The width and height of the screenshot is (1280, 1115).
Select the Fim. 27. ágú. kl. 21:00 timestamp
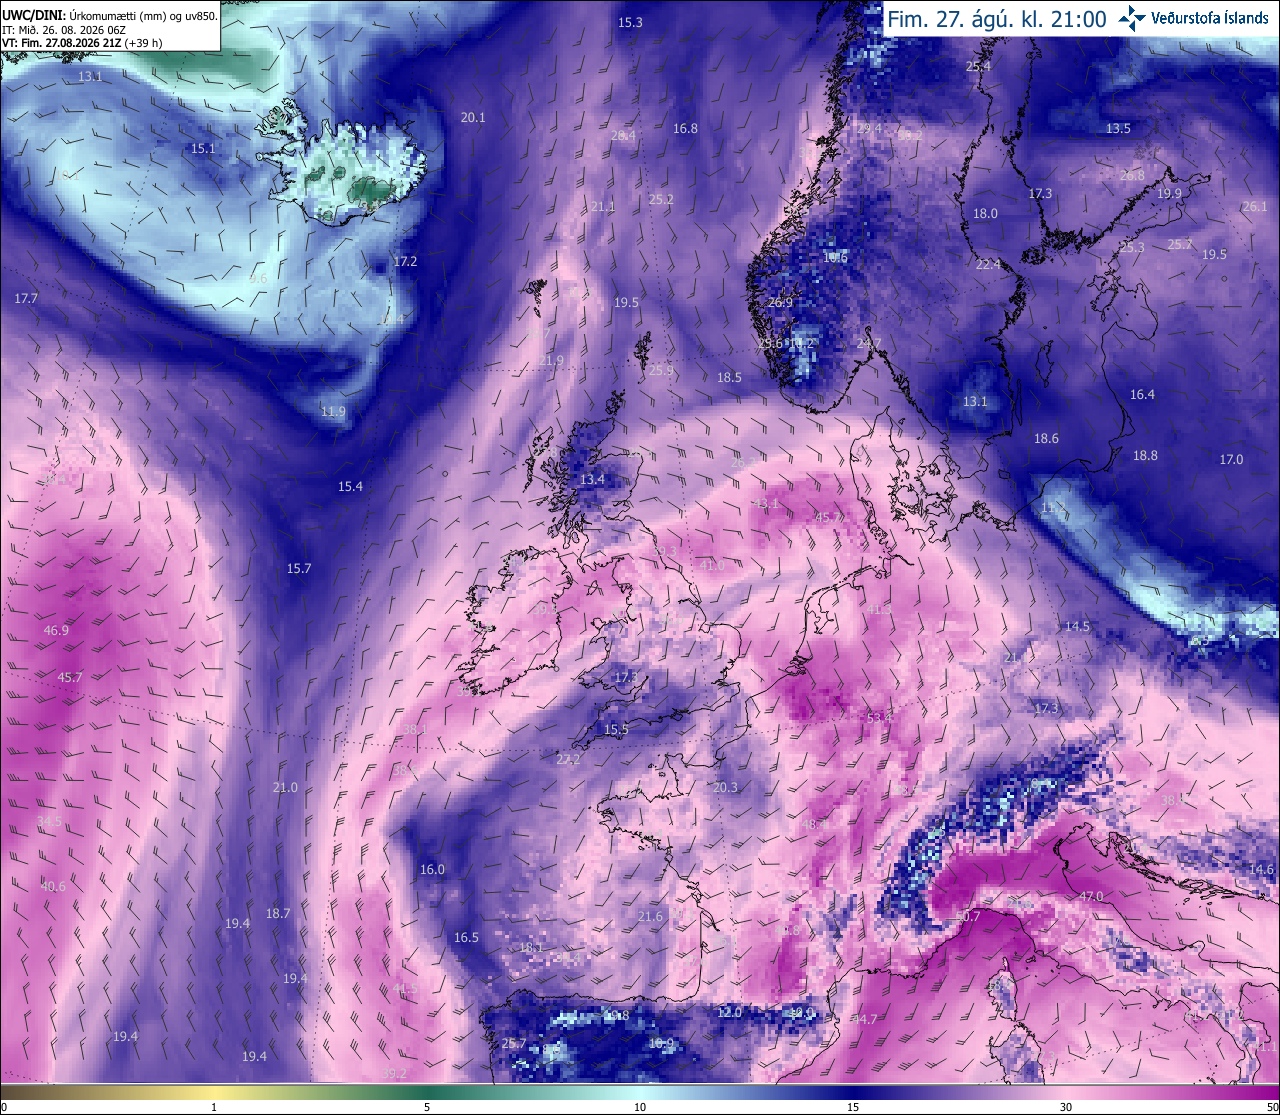(997, 19)
